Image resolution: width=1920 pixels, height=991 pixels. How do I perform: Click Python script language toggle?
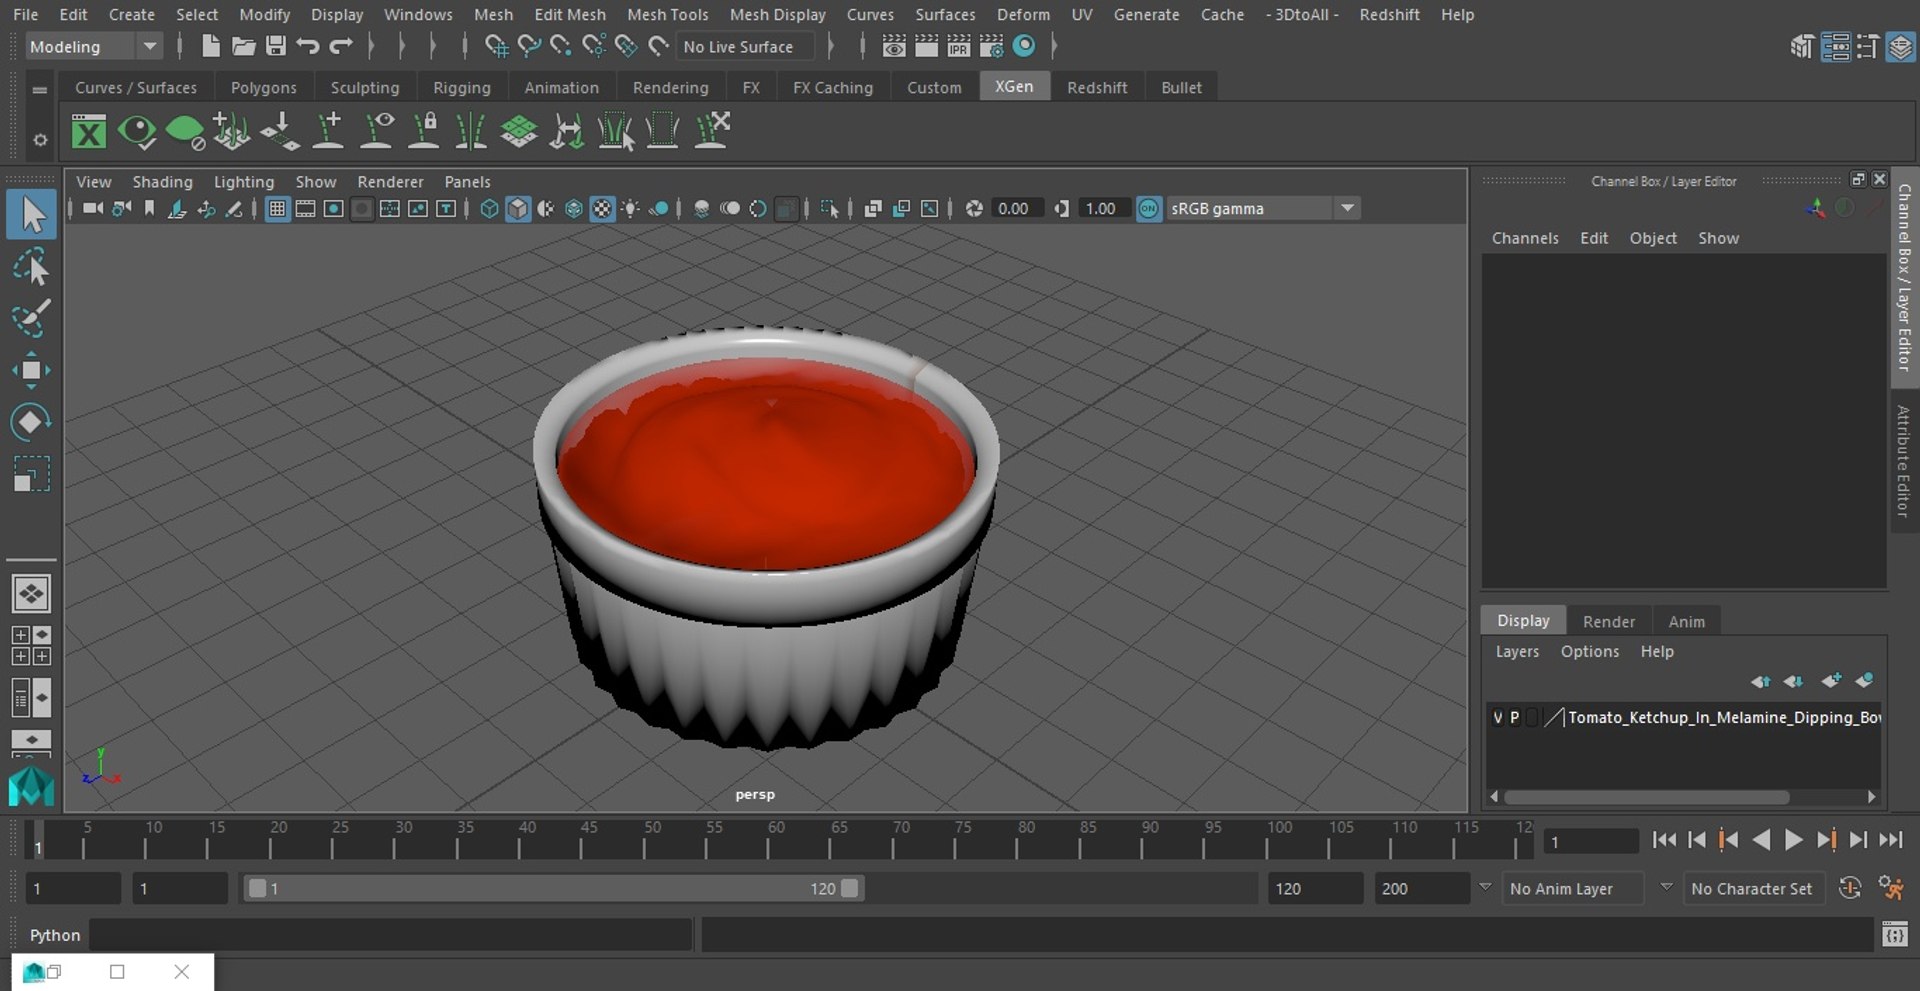pos(54,935)
